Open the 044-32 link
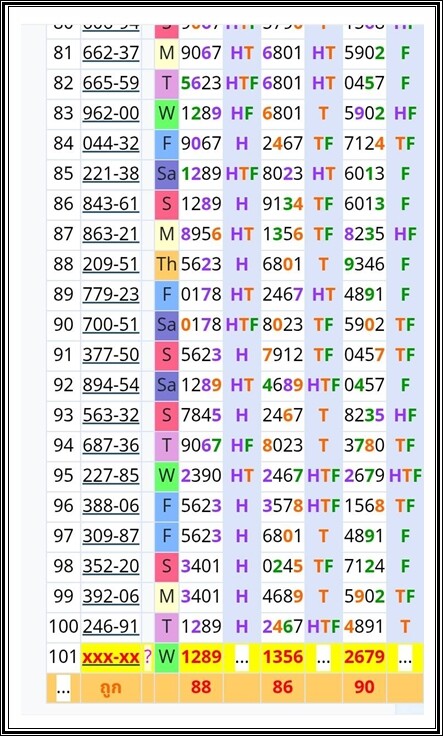 (x=111, y=143)
